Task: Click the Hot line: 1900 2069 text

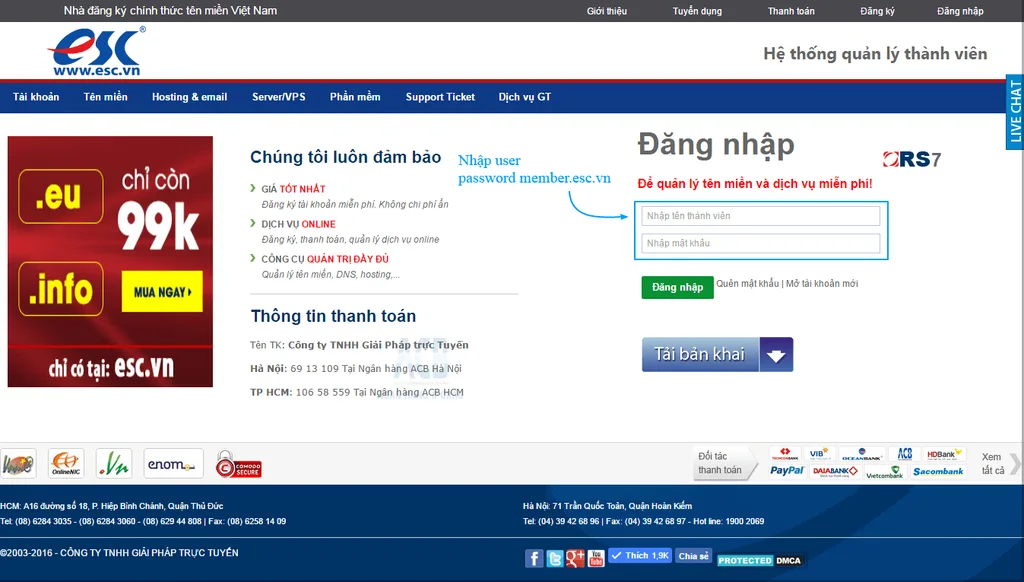Action: coord(729,521)
